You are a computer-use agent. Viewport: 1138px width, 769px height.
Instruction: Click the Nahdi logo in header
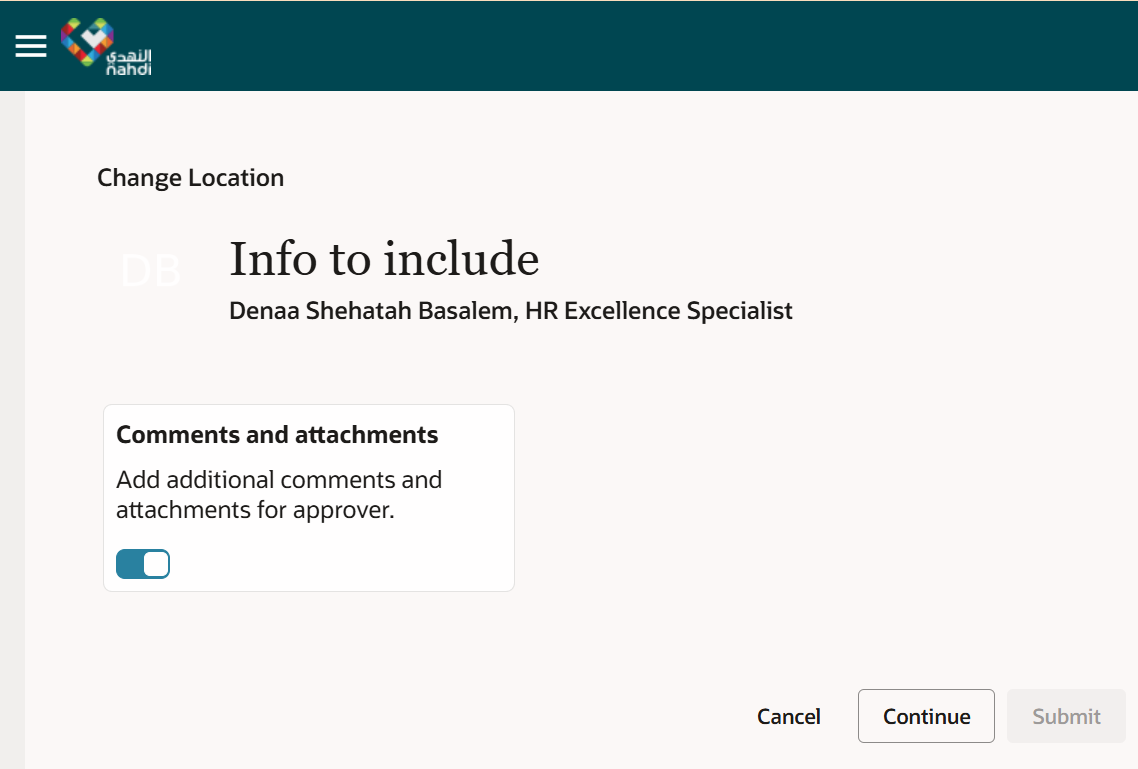pyautogui.click(x=106, y=46)
